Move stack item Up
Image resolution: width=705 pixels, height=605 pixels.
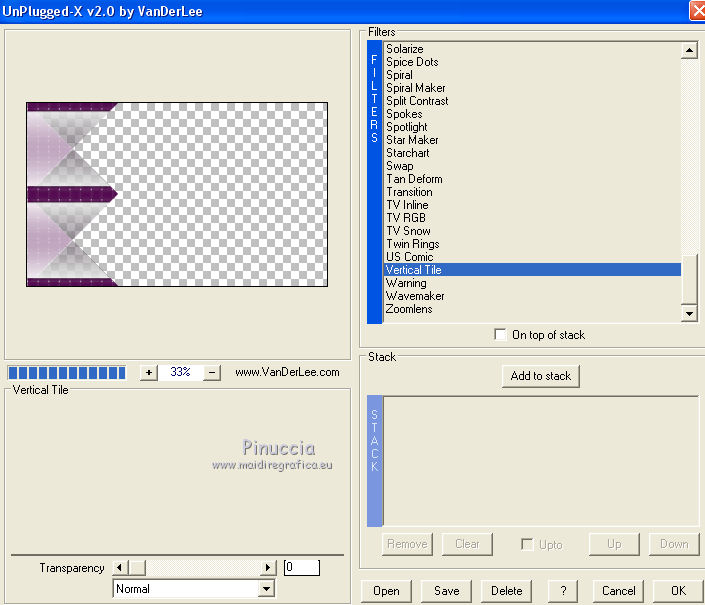(x=614, y=544)
